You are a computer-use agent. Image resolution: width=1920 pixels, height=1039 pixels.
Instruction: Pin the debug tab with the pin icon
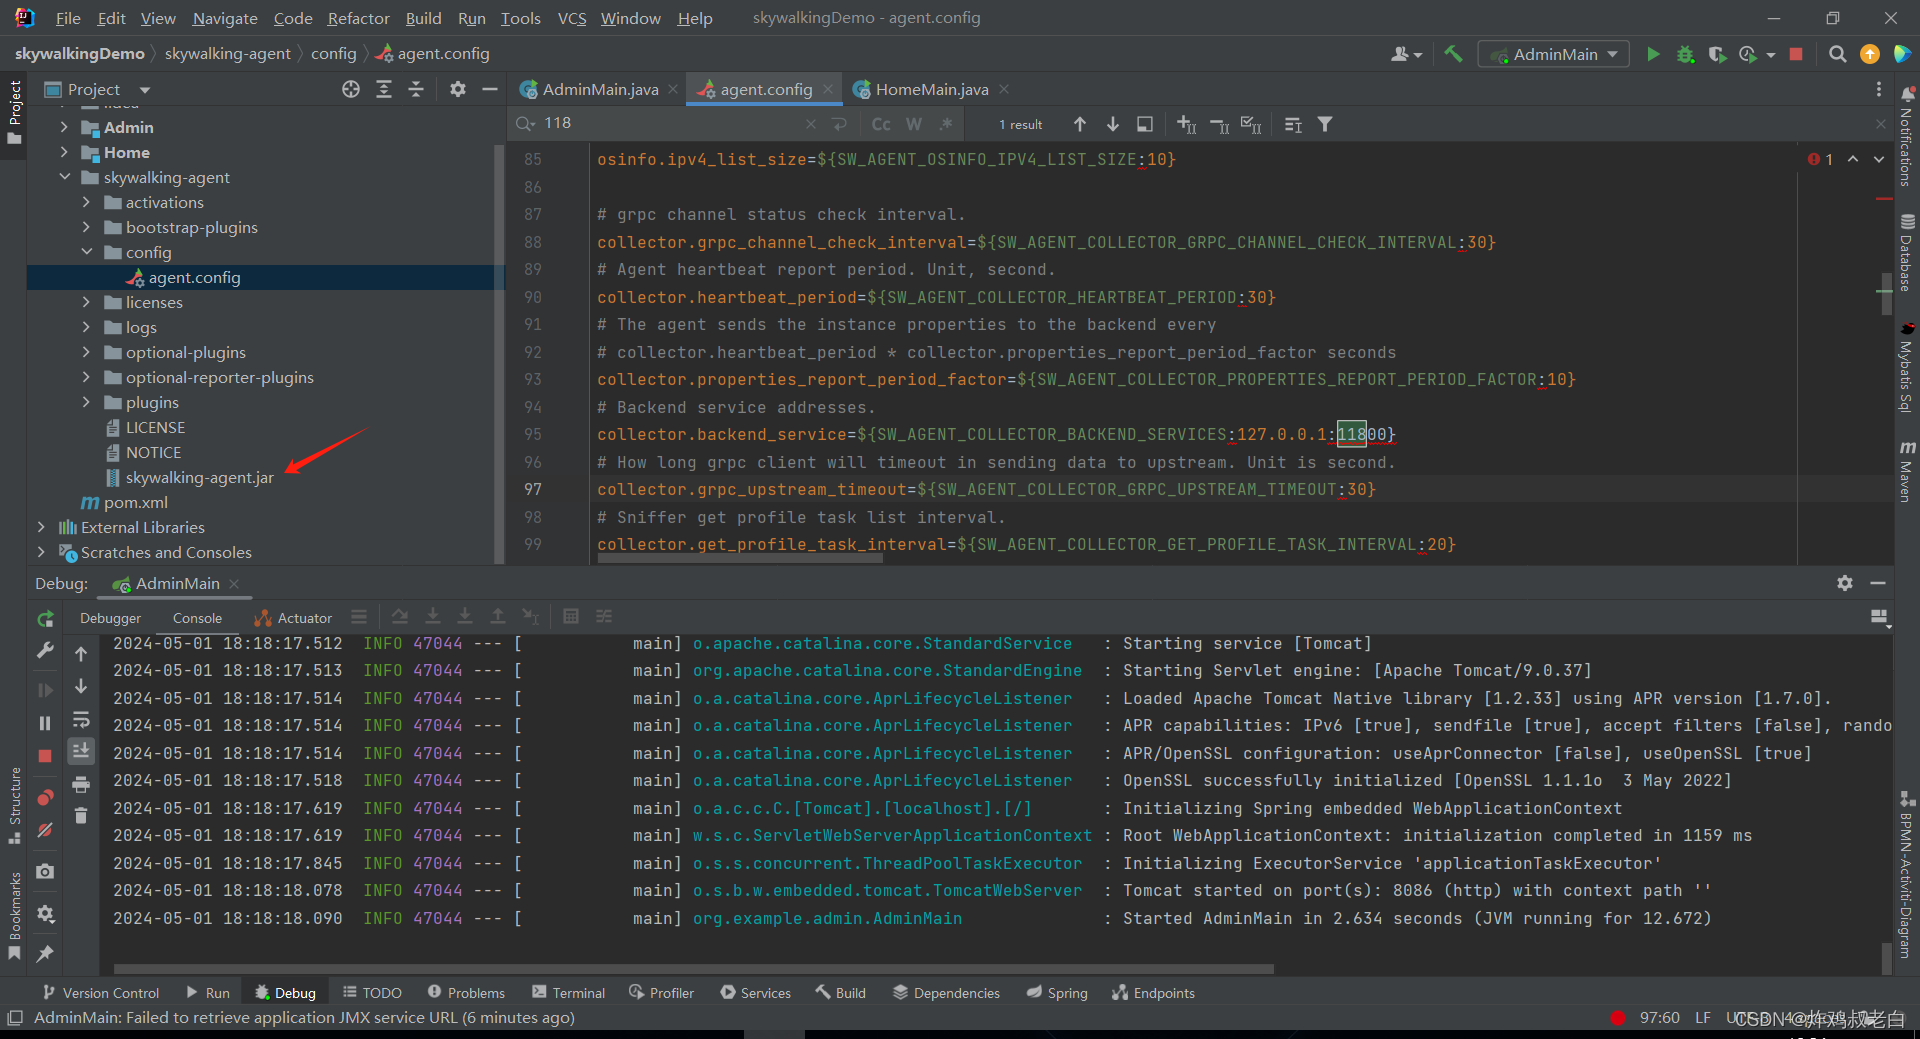pos(45,954)
